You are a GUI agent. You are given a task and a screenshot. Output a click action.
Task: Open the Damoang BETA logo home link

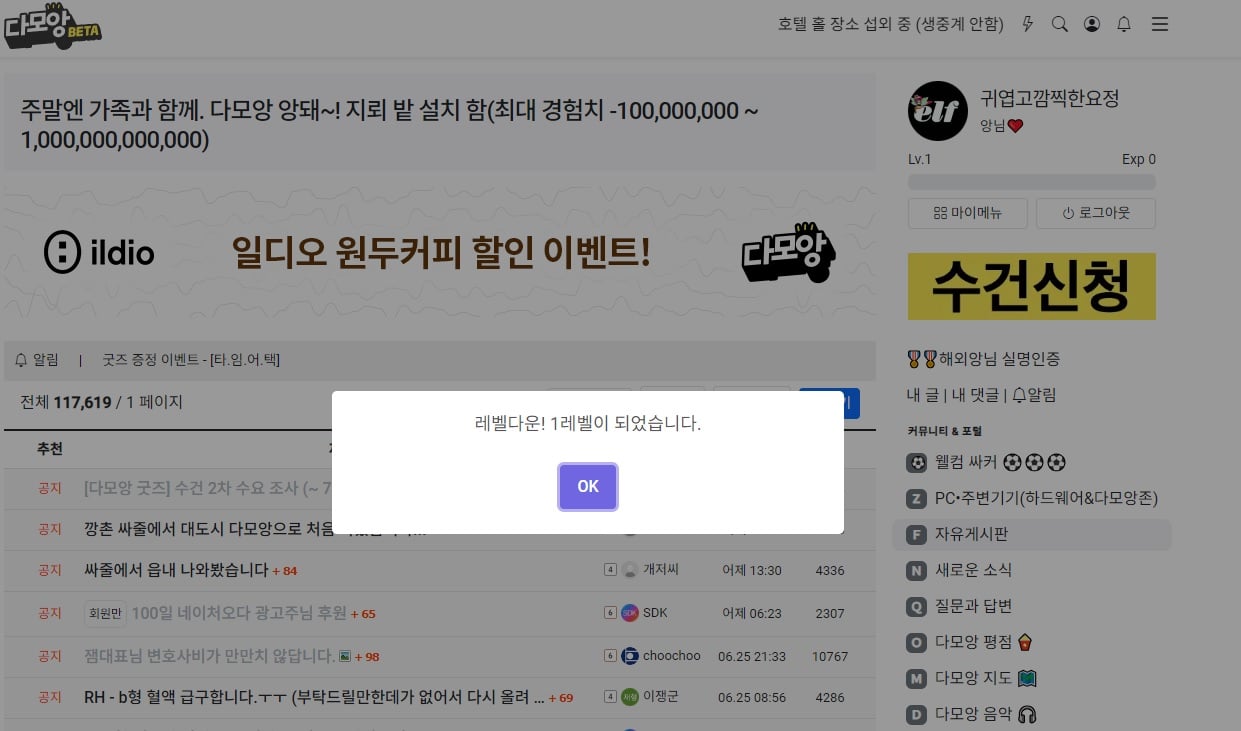(x=52, y=25)
